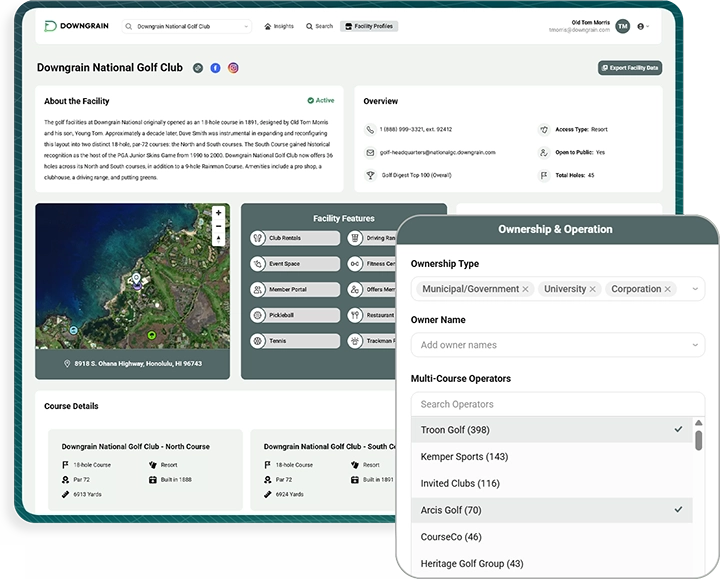Viewport: 720px width, 579px height.
Task: Click the TM user avatar
Action: point(622,26)
